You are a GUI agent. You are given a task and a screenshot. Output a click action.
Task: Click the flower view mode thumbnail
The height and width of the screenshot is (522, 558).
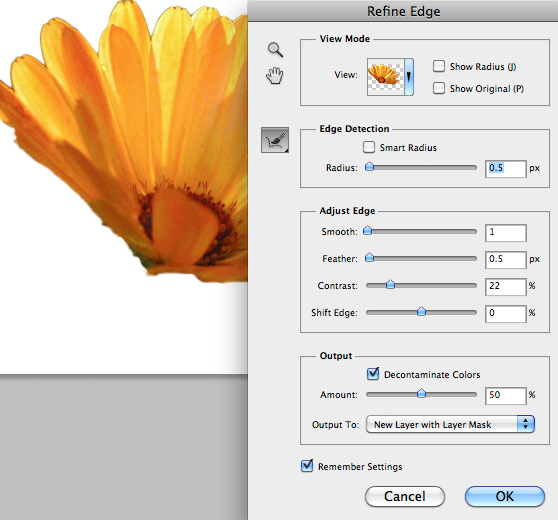point(386,77)
